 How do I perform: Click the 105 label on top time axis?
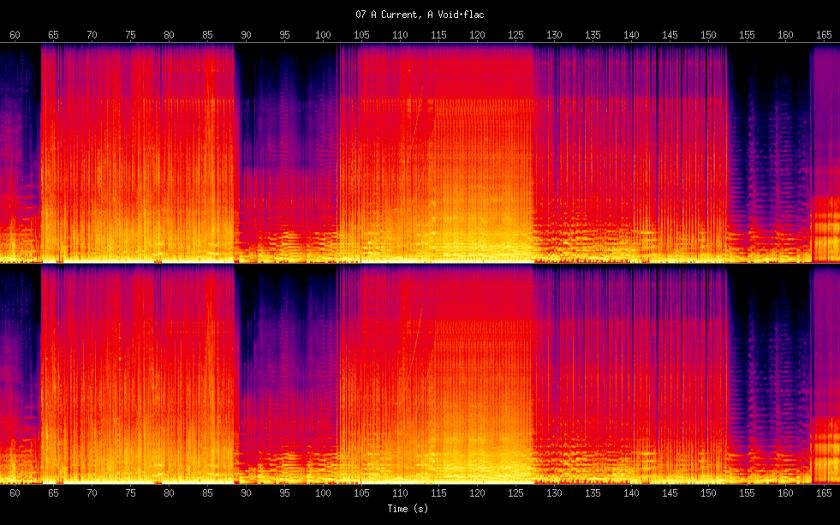point(362,35)
